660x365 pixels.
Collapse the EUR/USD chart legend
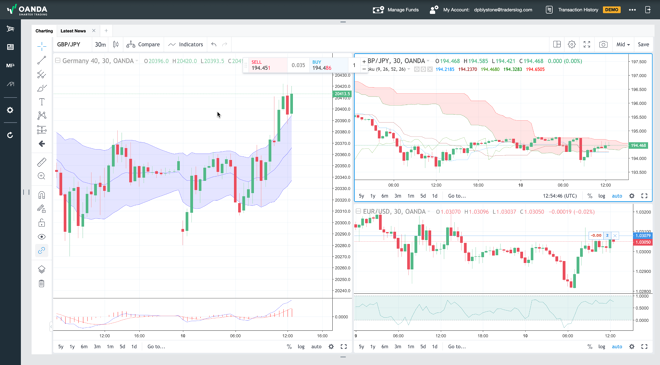coord(358,211)
